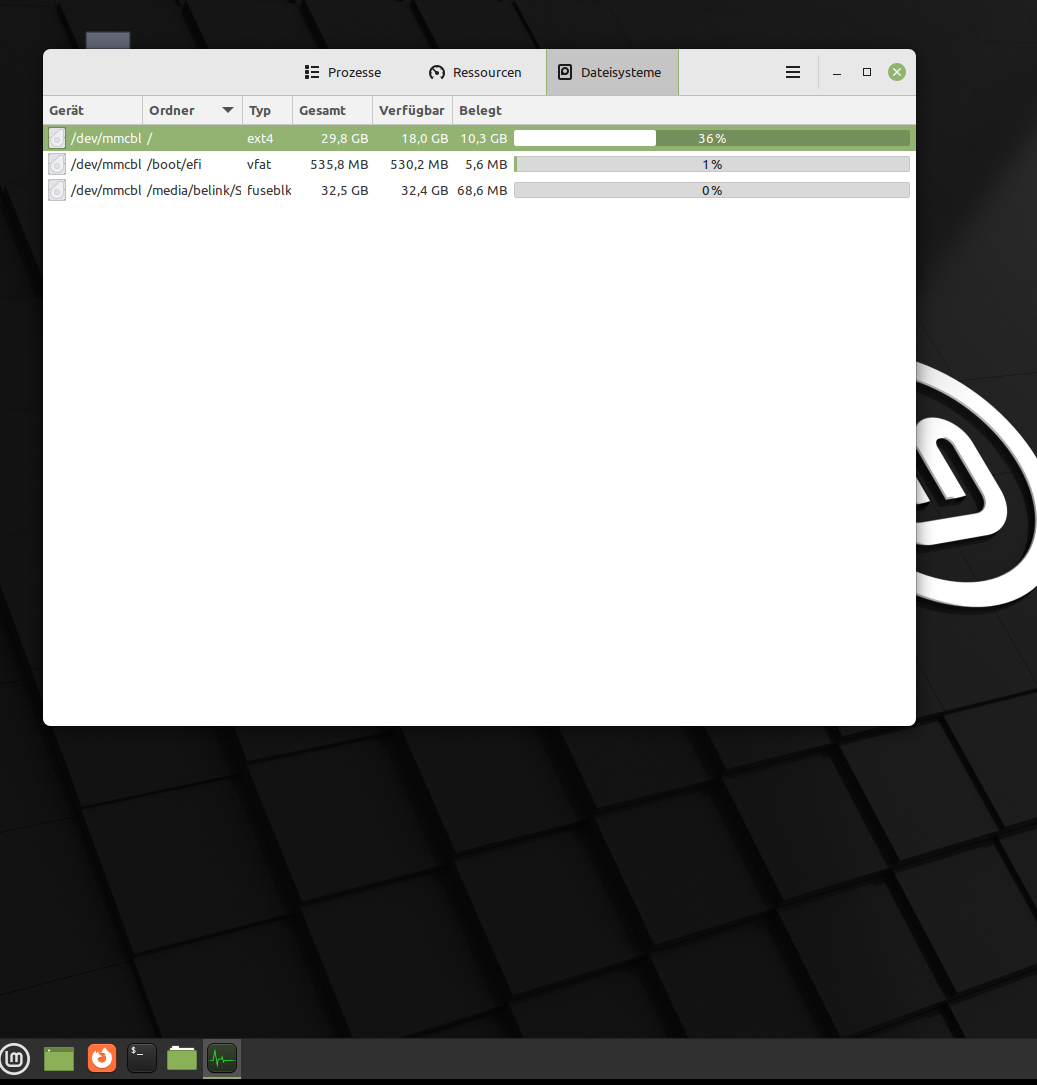Click the 535,8 MB total size value
Screen dimensions: 1037x1085
click(x=339, y=165)
